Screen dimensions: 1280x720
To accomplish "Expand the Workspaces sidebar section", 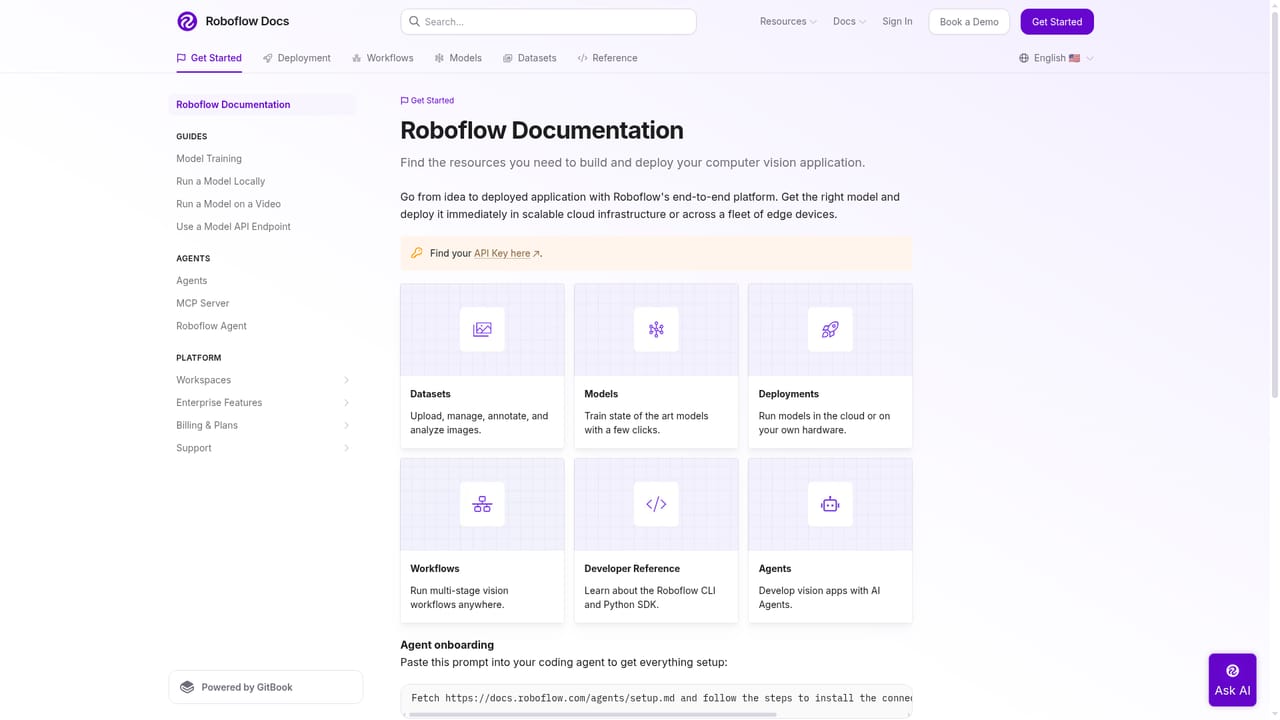I will tap(263, 380).
